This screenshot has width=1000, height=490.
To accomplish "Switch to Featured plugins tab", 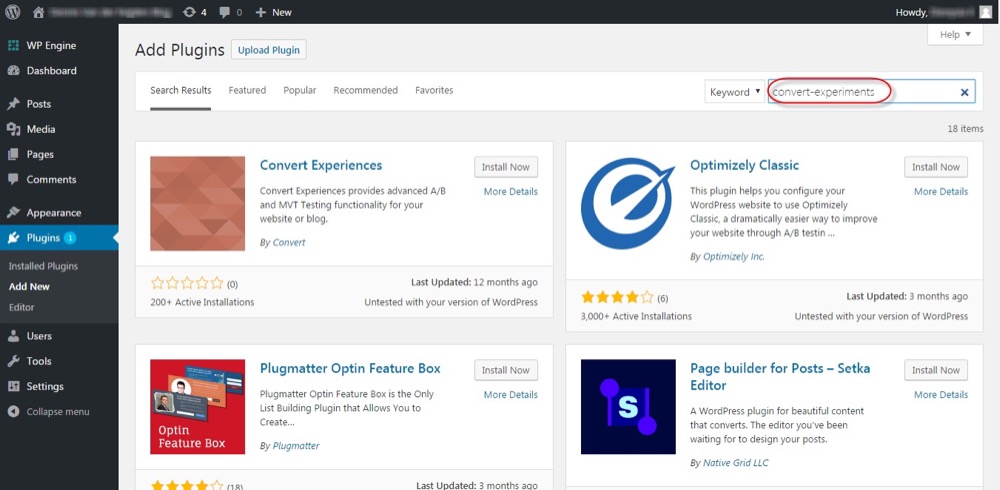I will [x=247, y=91].
